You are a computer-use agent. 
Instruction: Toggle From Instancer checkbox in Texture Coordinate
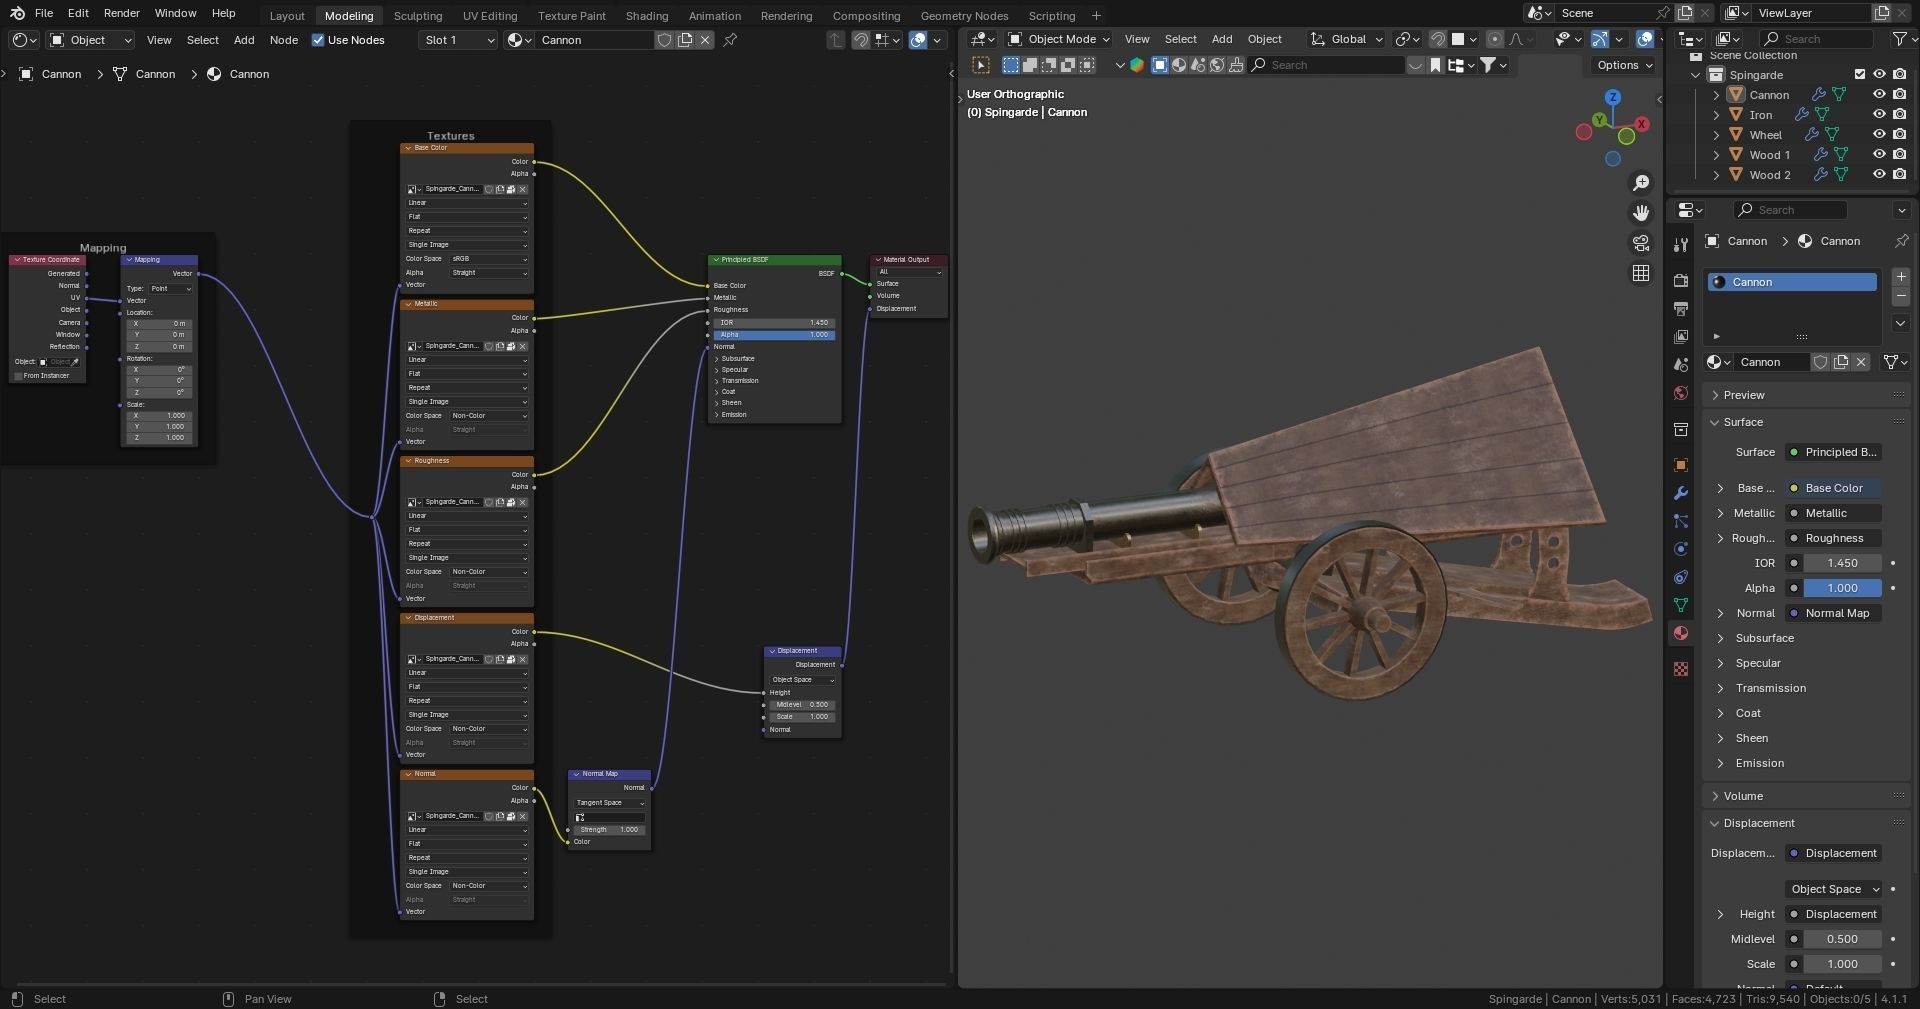18,376
